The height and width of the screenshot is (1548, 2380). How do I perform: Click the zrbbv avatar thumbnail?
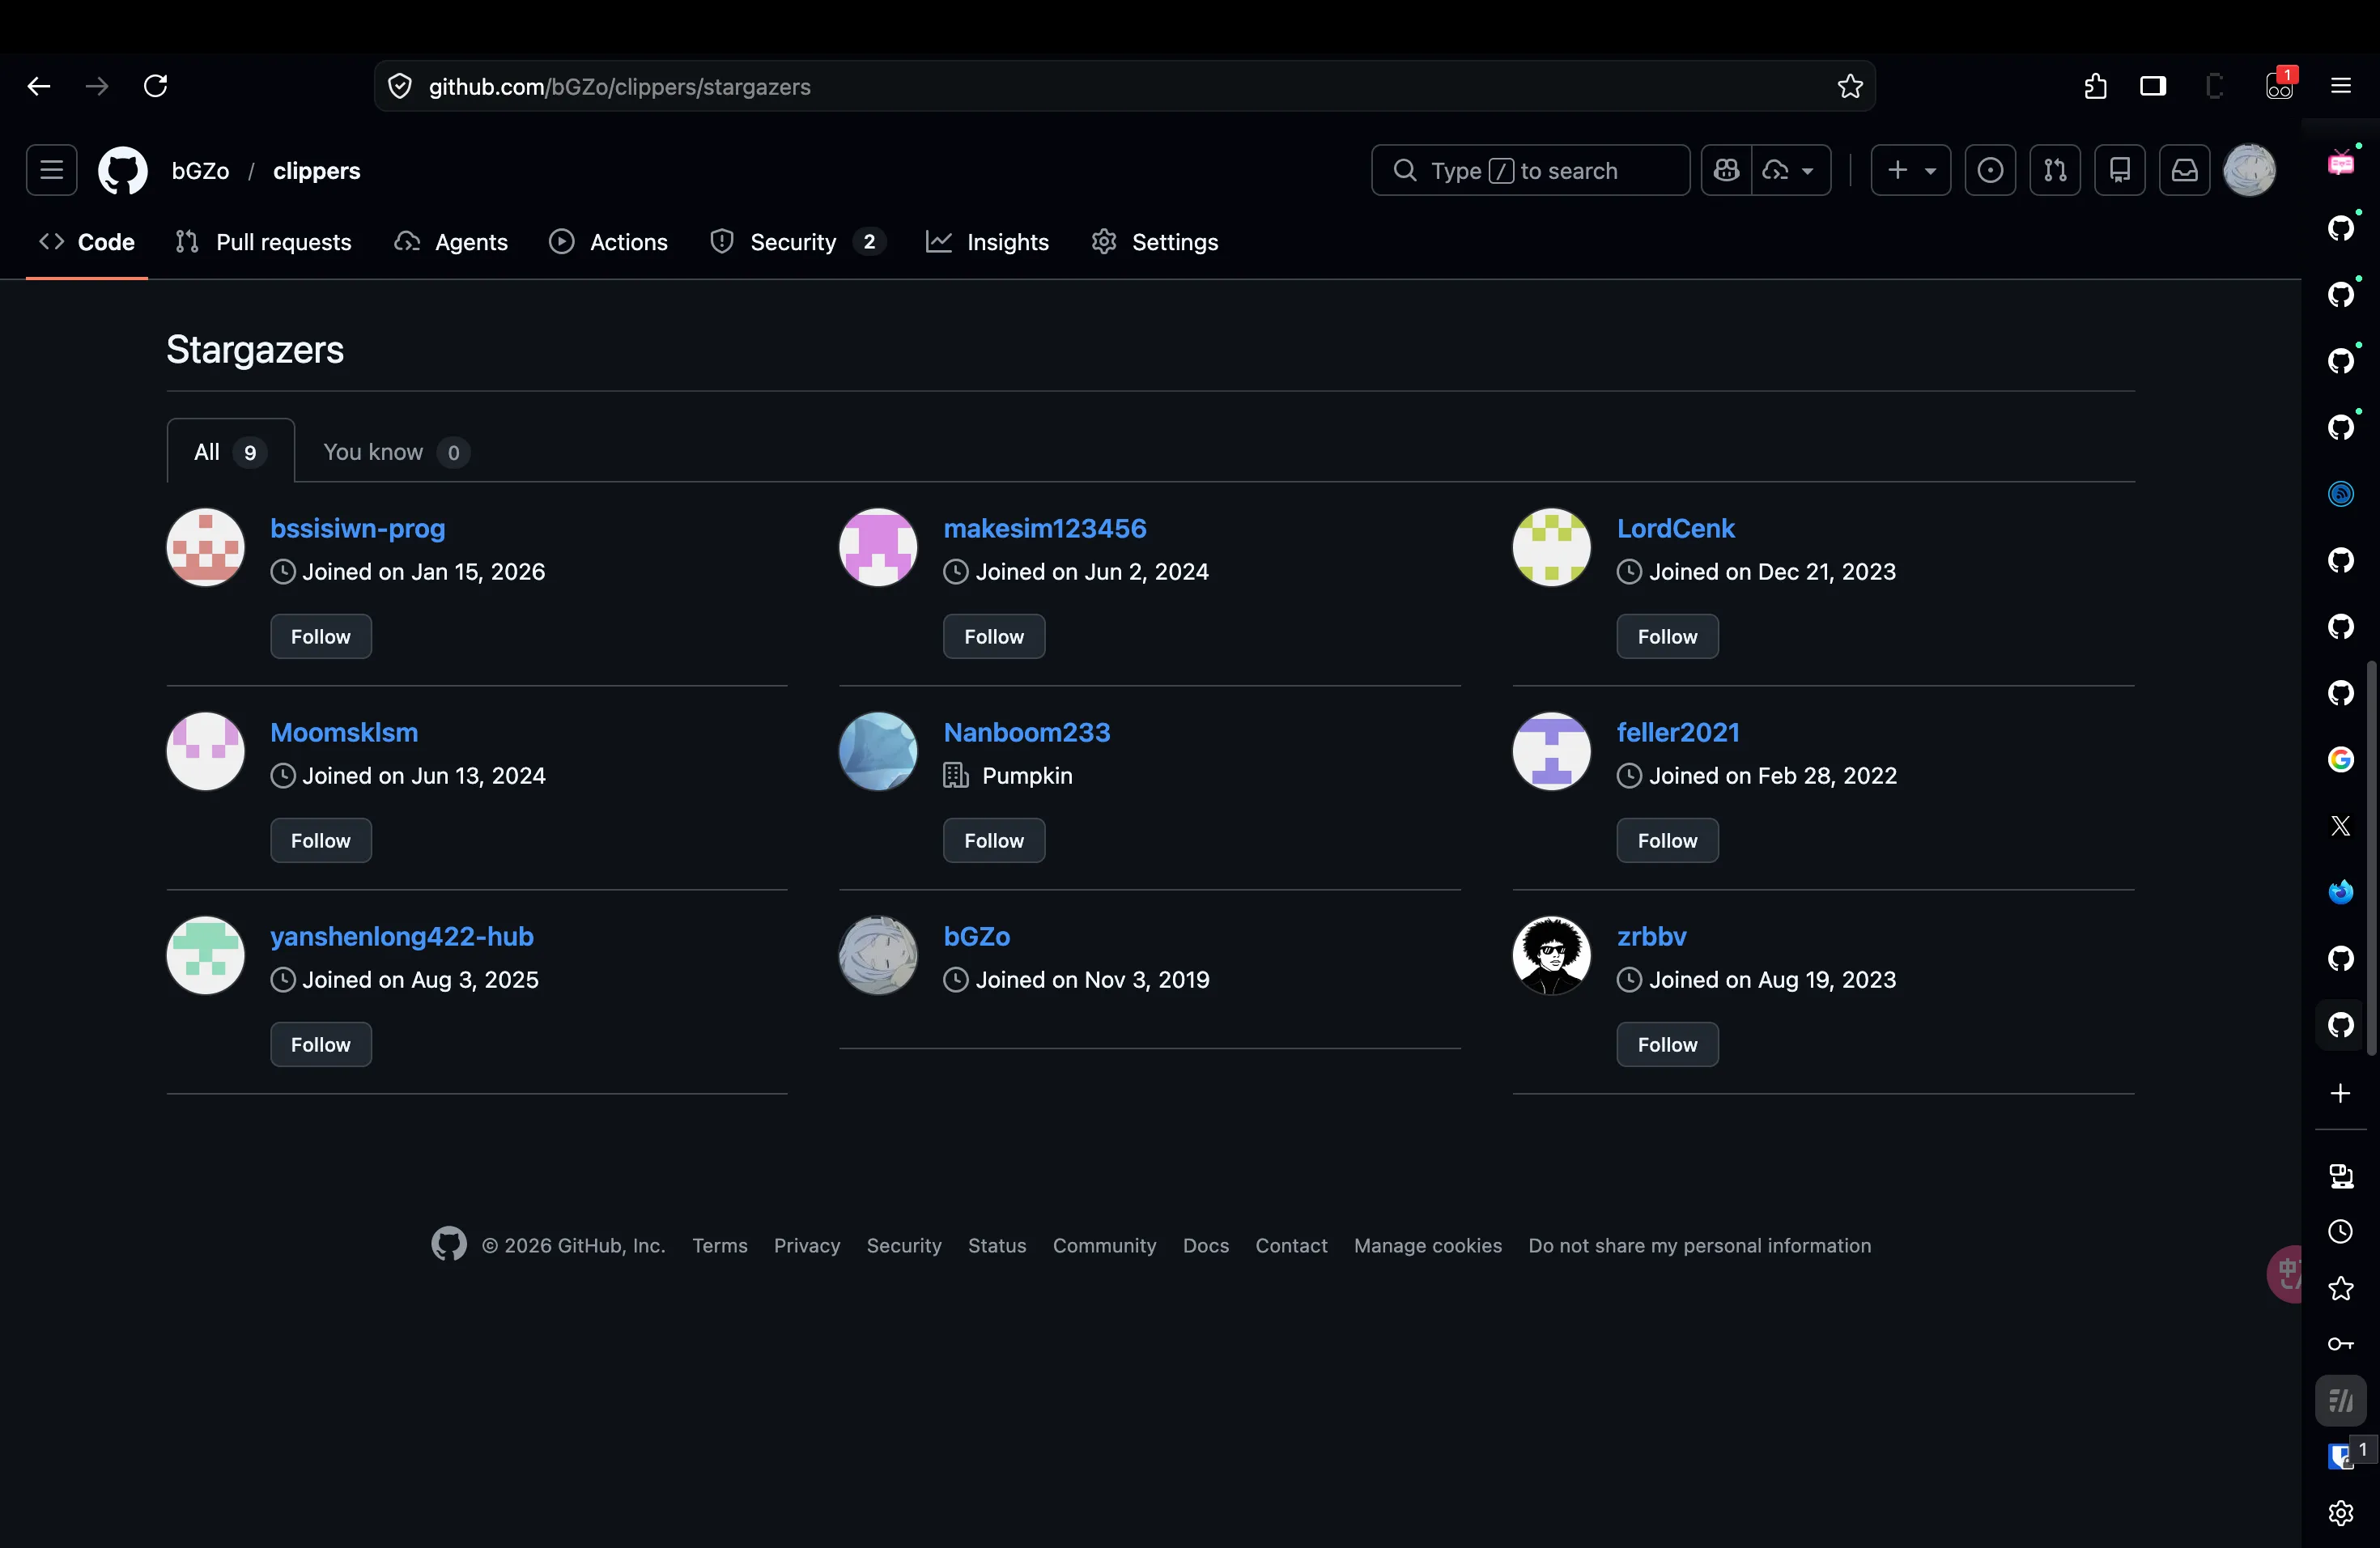pos(1551,956)
